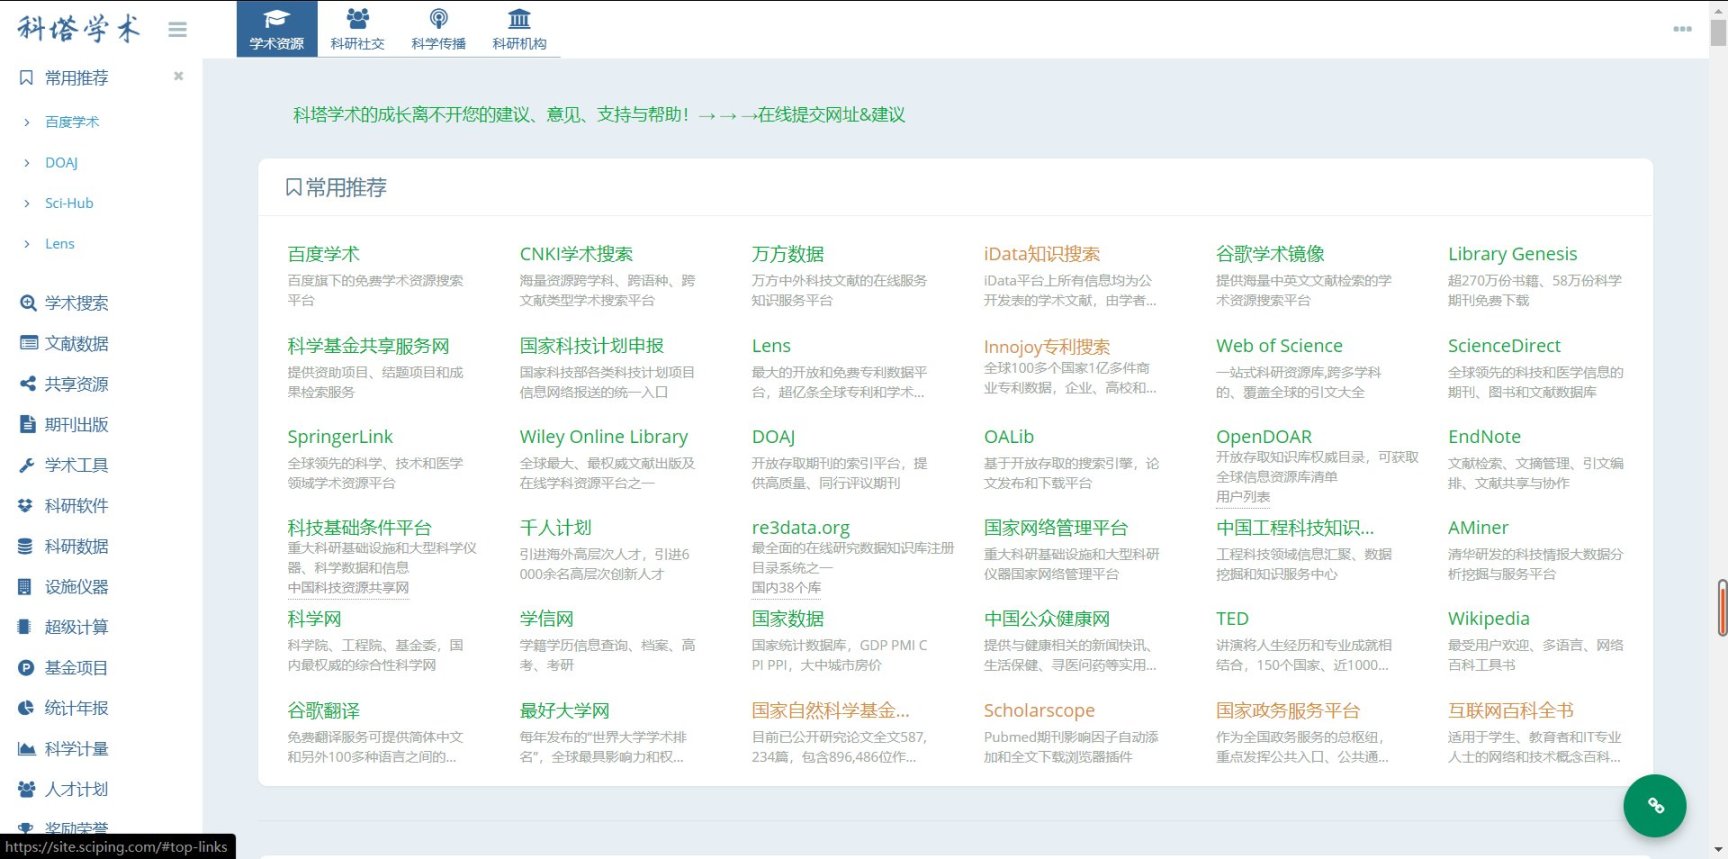The width and height of the screenshot is (1728, 859).
Task: Open the 科学基金共享服务网 card link
Action: point(368,346)
